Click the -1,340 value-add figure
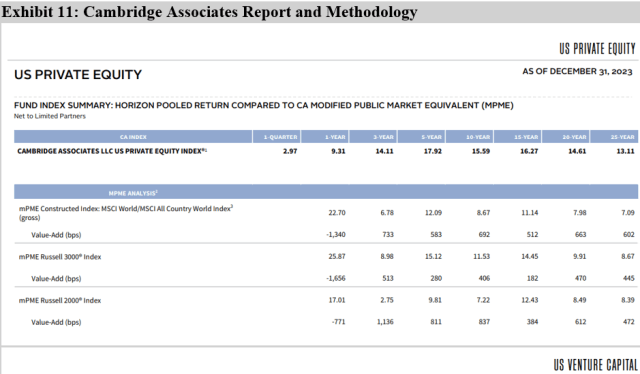 (x=336, y=235)
